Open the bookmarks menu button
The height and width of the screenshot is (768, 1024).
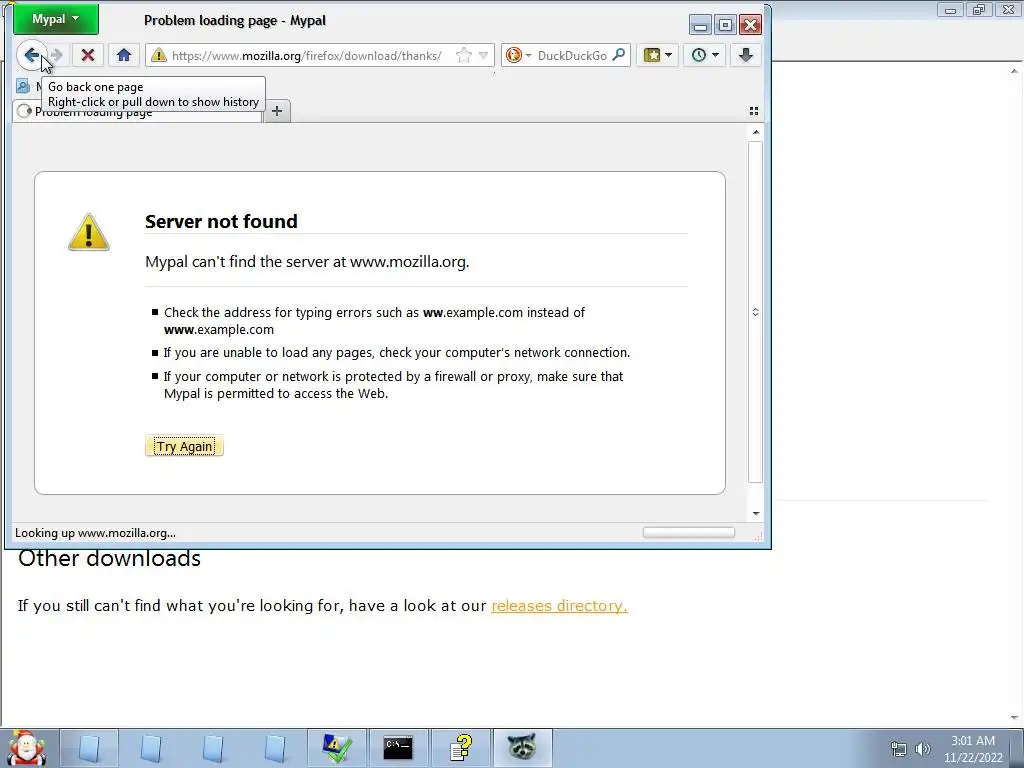coord(658,56)
